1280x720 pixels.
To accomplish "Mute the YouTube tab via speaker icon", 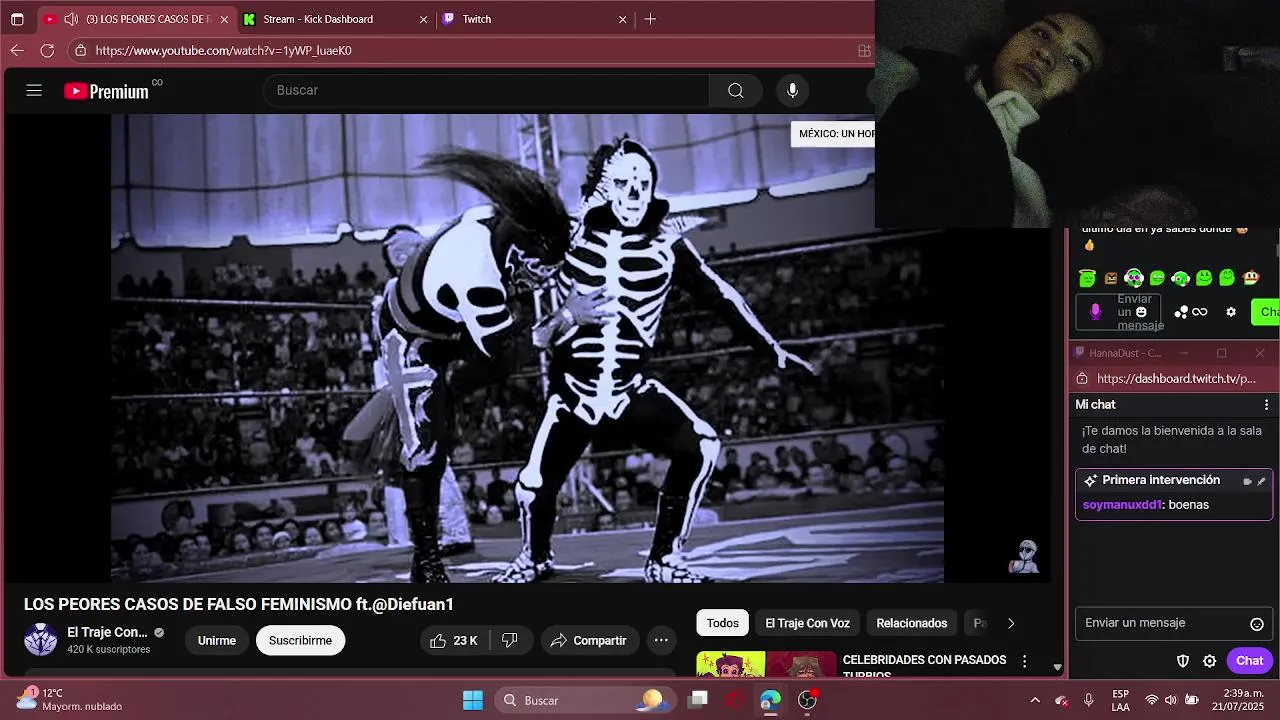I will point(71,19).
